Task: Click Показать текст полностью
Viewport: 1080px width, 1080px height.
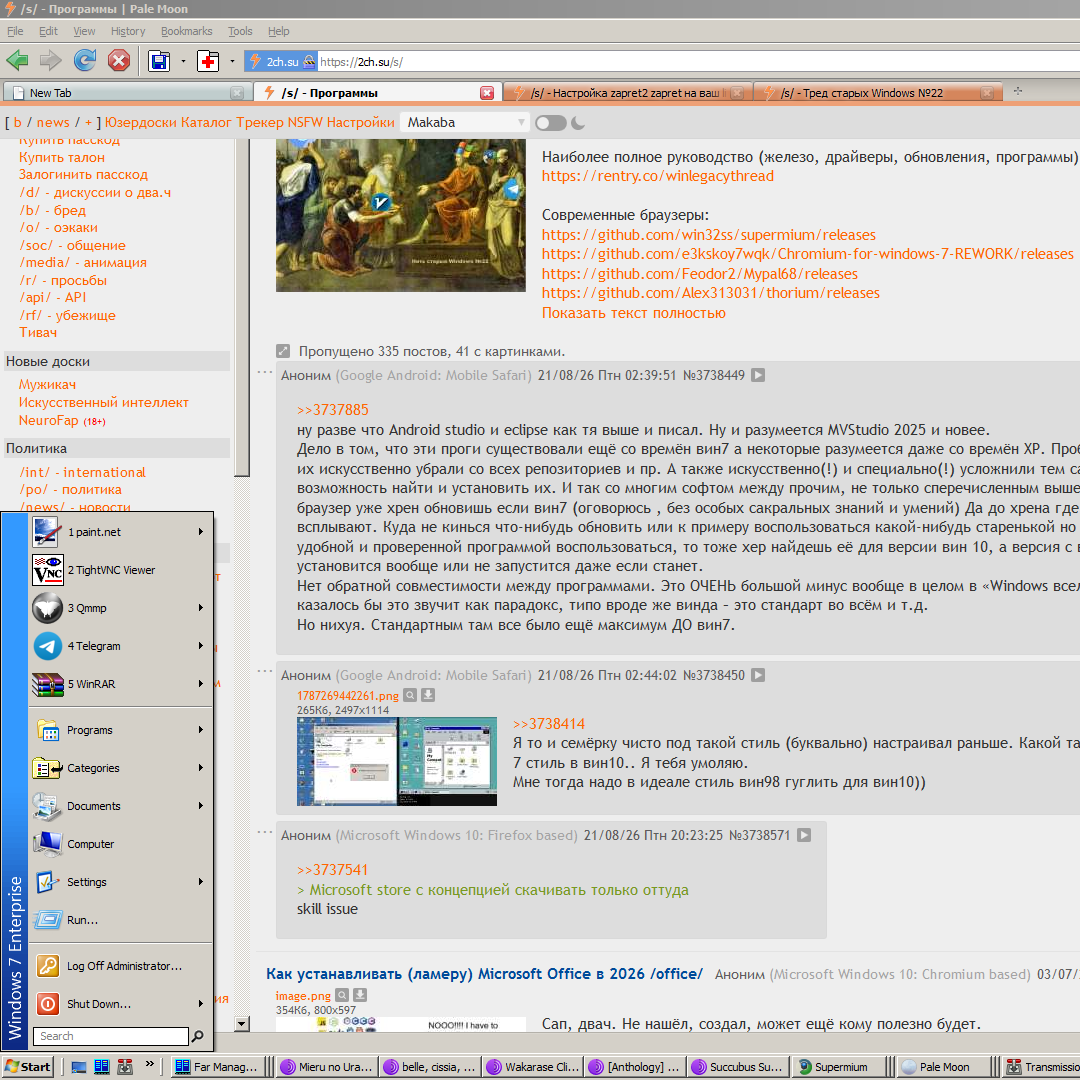Action: pos(634,313)
